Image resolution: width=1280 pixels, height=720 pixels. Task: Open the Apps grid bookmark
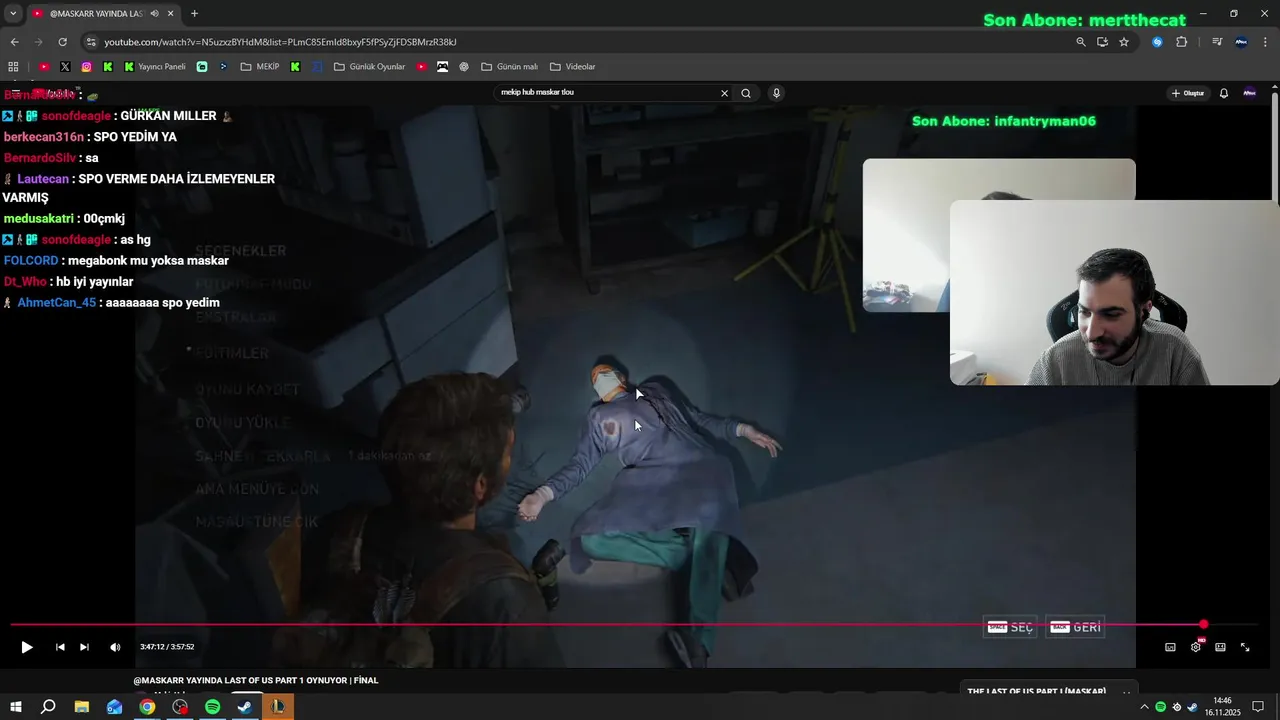(13, 67)
